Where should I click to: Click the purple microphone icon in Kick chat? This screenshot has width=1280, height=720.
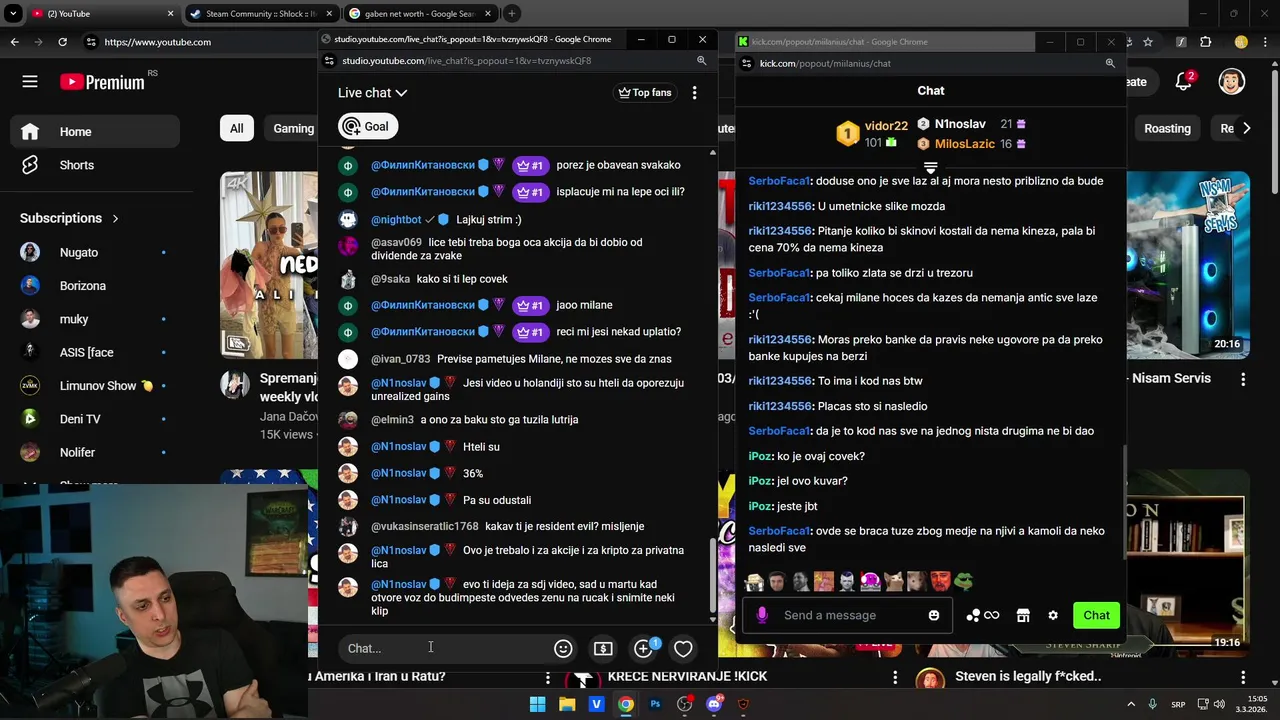click(762, 615)
